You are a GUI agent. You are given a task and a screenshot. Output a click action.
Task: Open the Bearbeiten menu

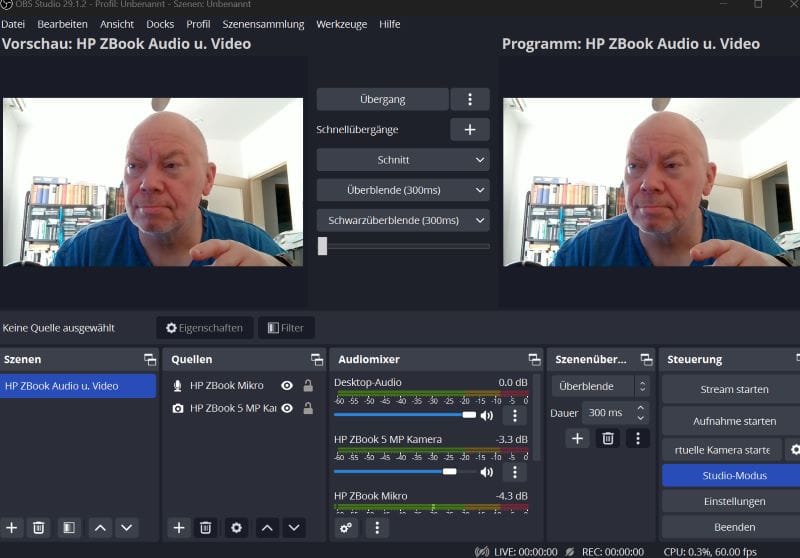62,24
